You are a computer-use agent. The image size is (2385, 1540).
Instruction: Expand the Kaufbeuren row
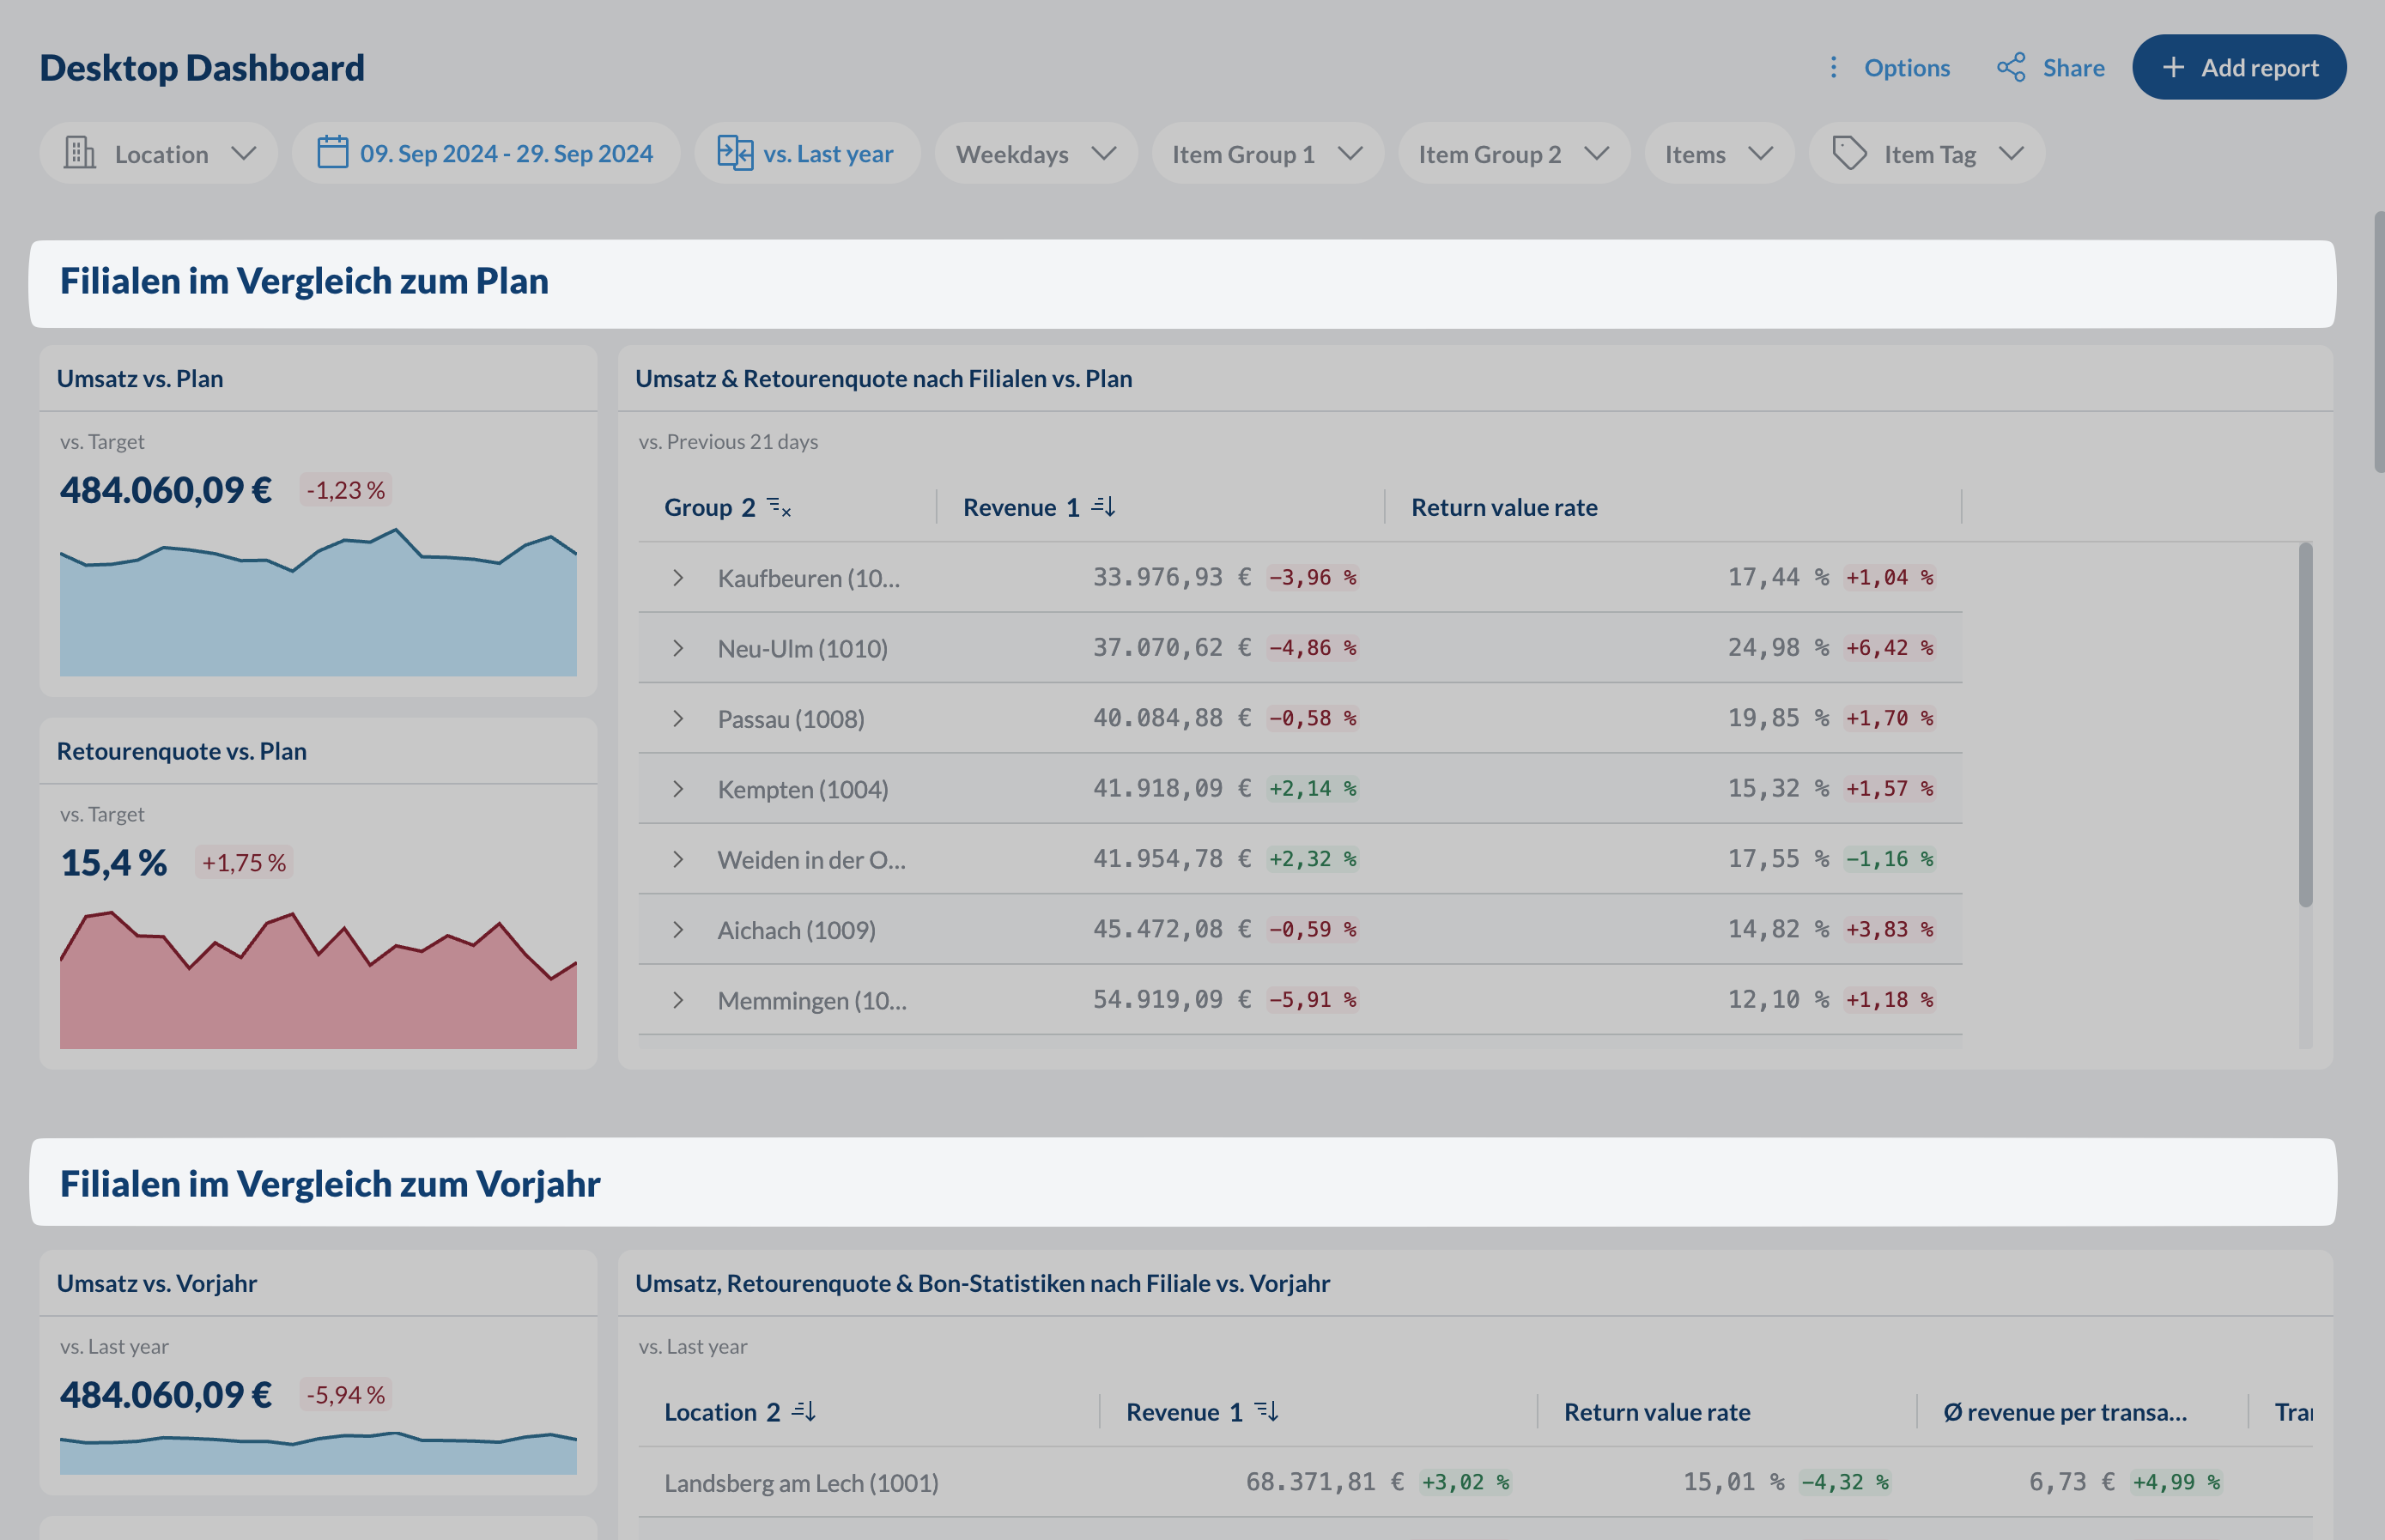678,578
